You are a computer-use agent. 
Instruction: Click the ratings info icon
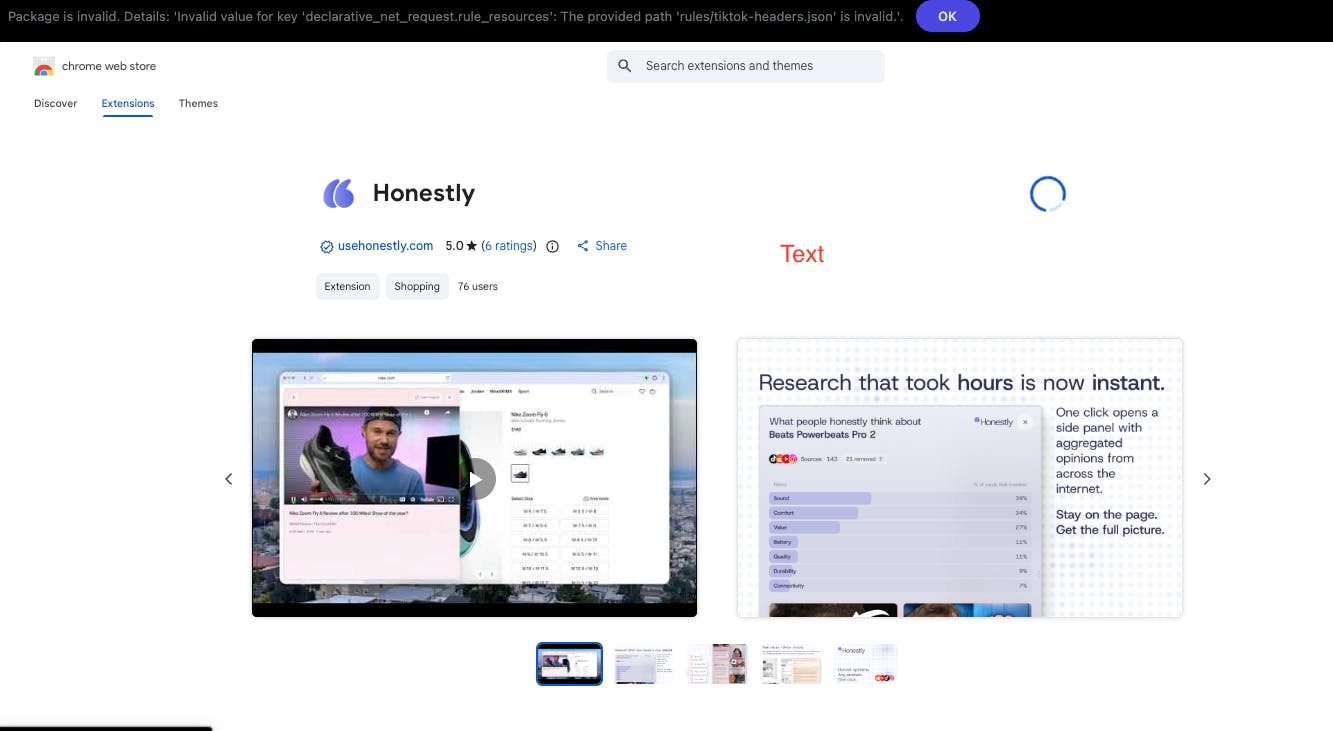coord(552,246)
